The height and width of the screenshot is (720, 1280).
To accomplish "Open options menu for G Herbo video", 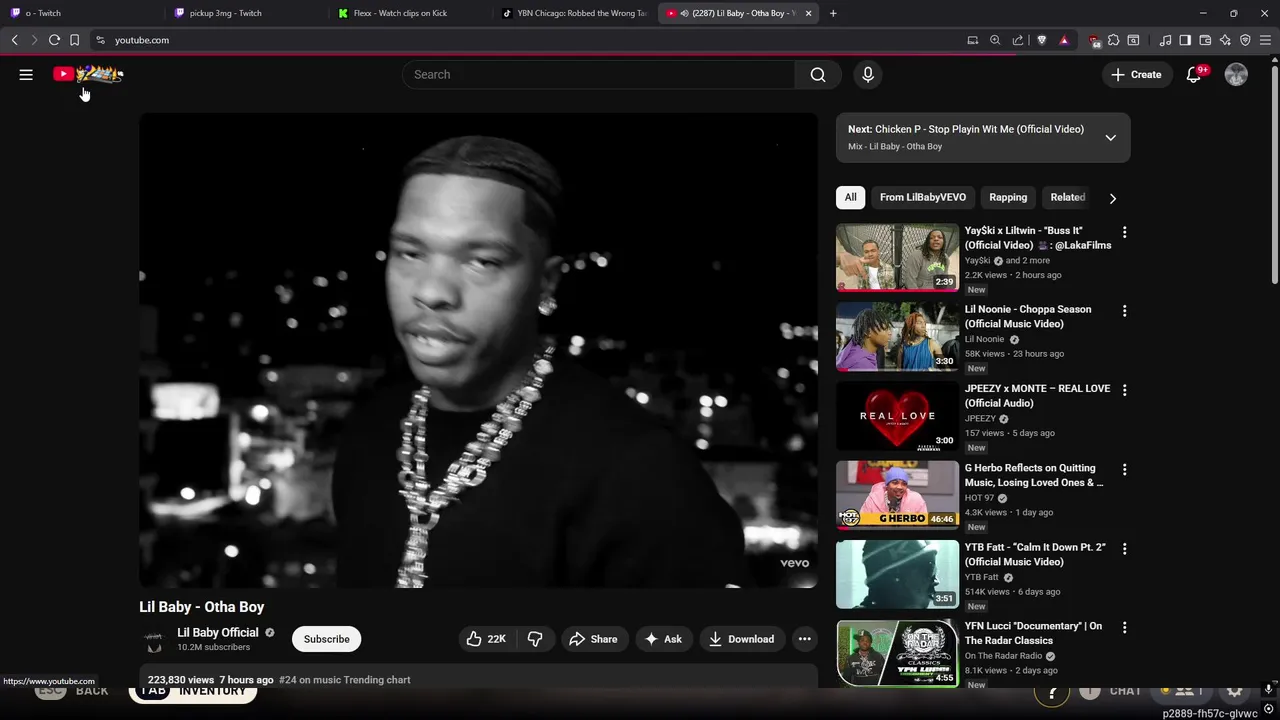I will click(1124, 469).
